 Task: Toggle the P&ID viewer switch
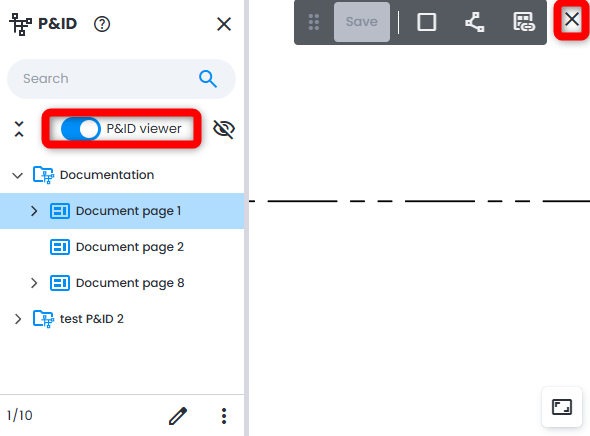(x=81, y=129)
